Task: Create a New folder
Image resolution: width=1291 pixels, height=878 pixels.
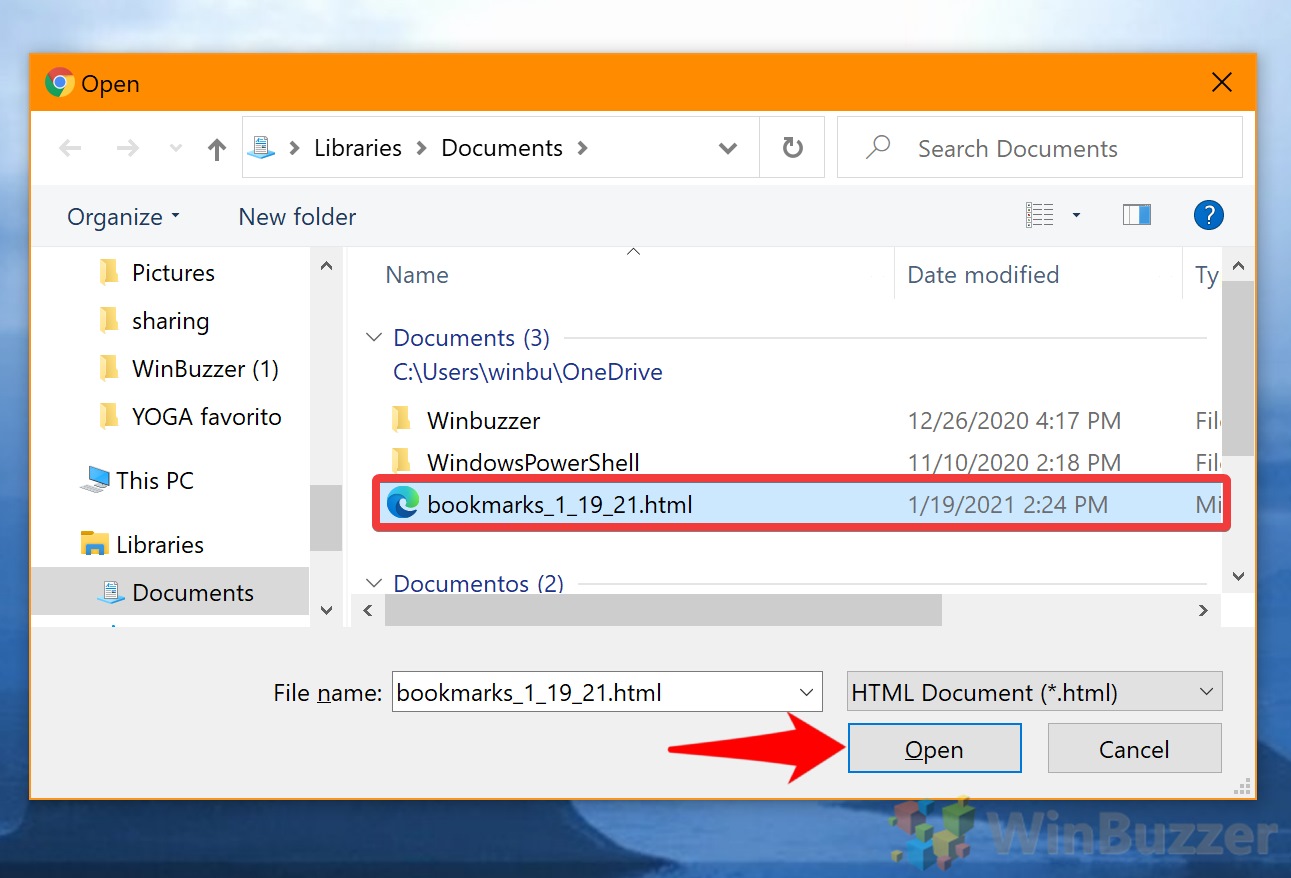Action: tap(296, 216)
